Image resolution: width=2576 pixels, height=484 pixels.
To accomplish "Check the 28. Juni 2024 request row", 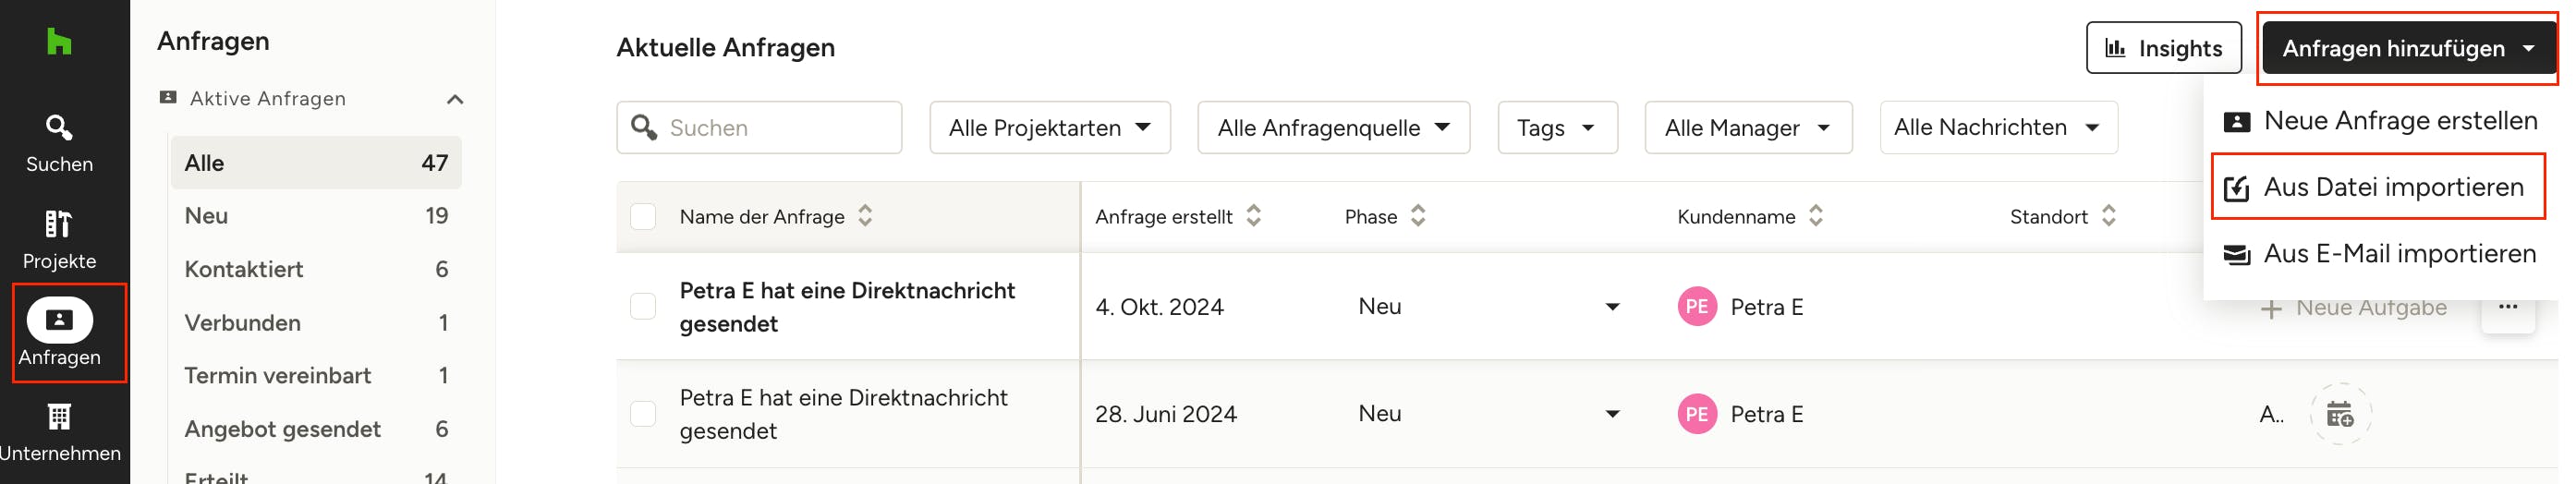I will click(643, 414).
